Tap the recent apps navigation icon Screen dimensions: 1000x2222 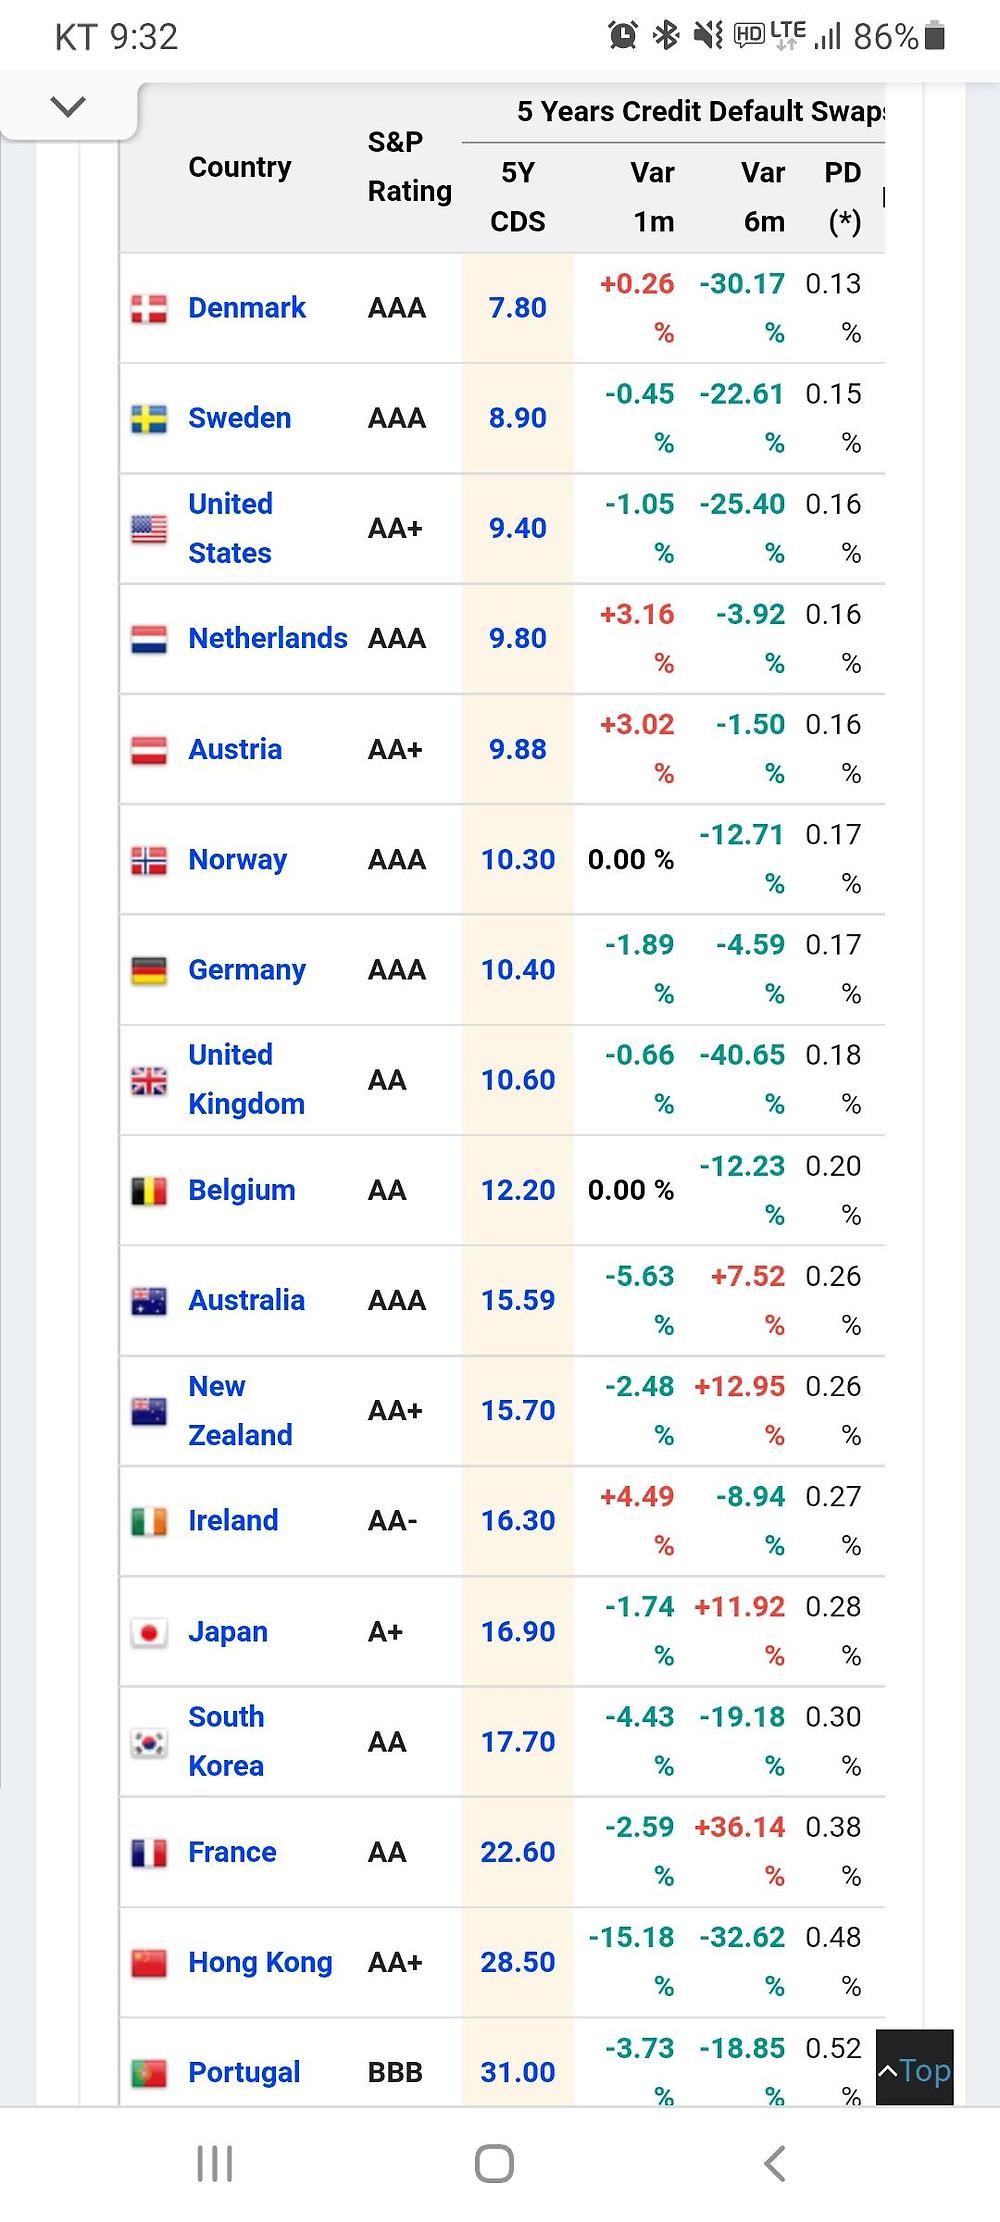click(214, 2163)
